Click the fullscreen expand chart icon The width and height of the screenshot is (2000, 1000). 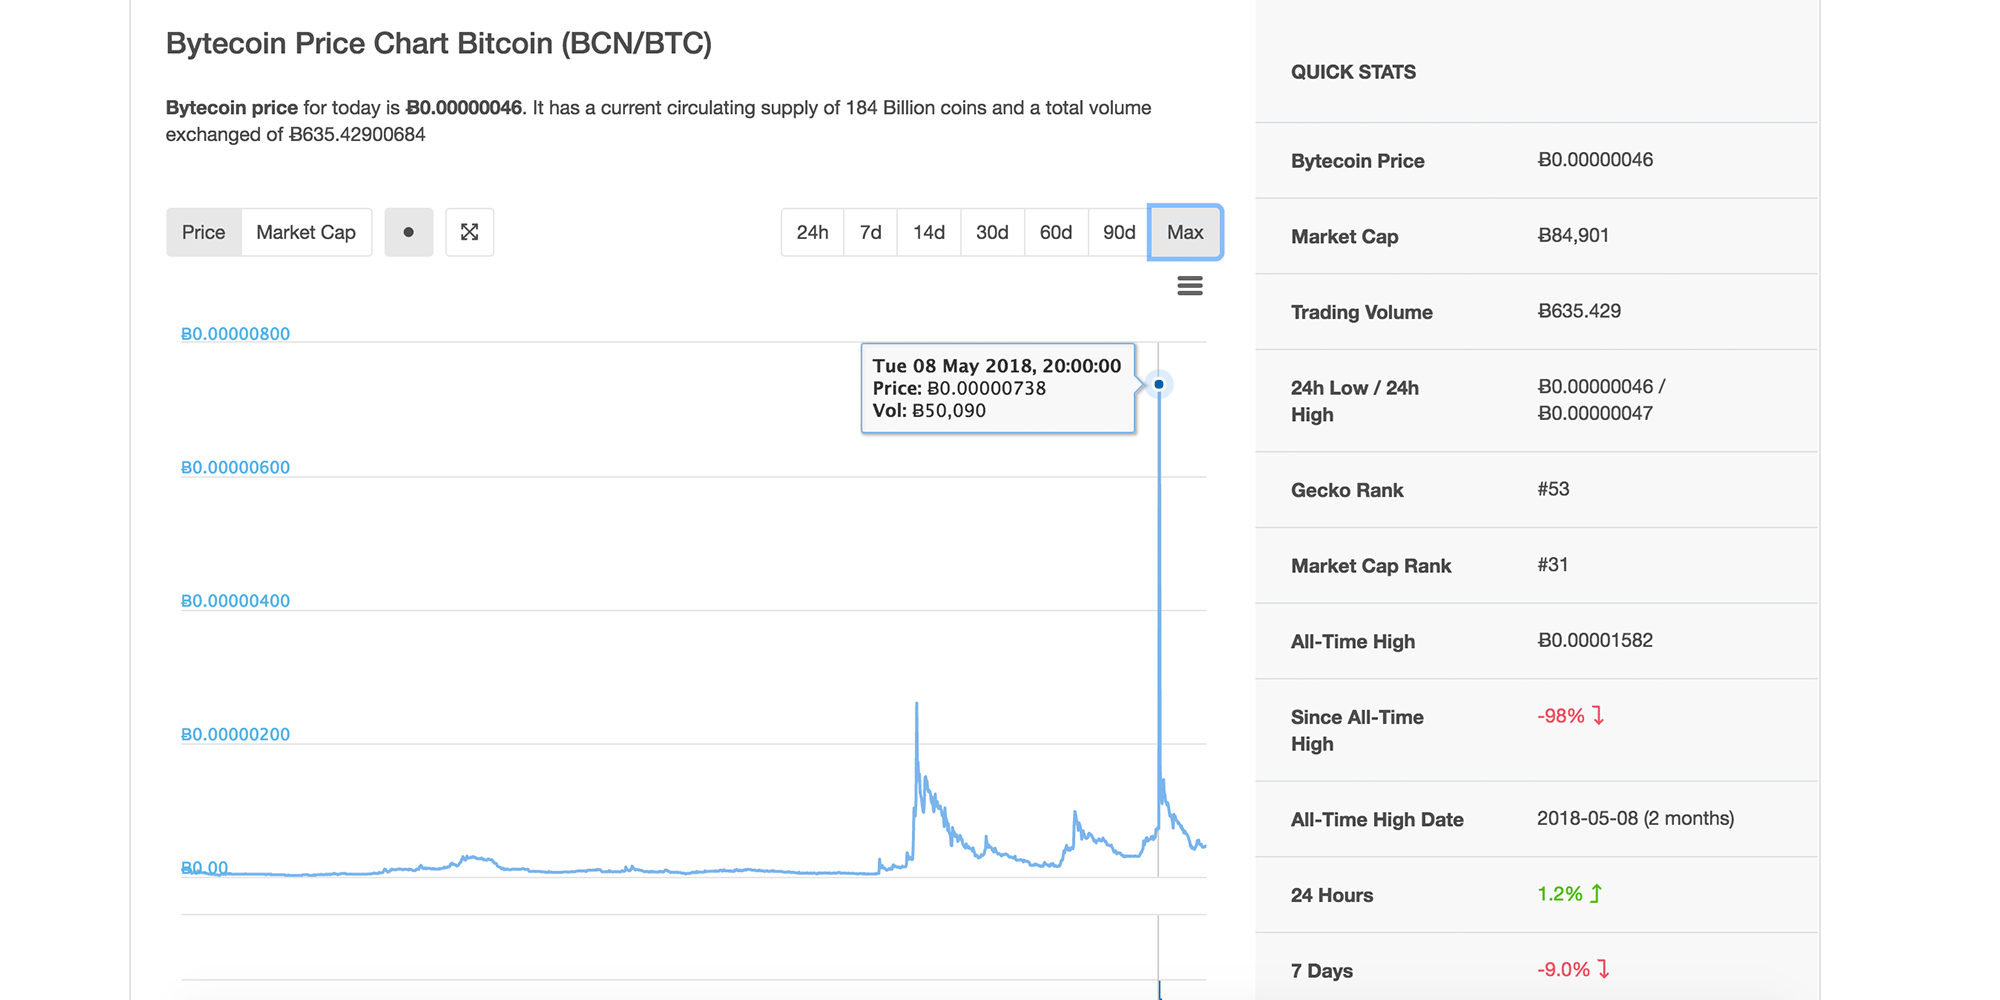470,232
